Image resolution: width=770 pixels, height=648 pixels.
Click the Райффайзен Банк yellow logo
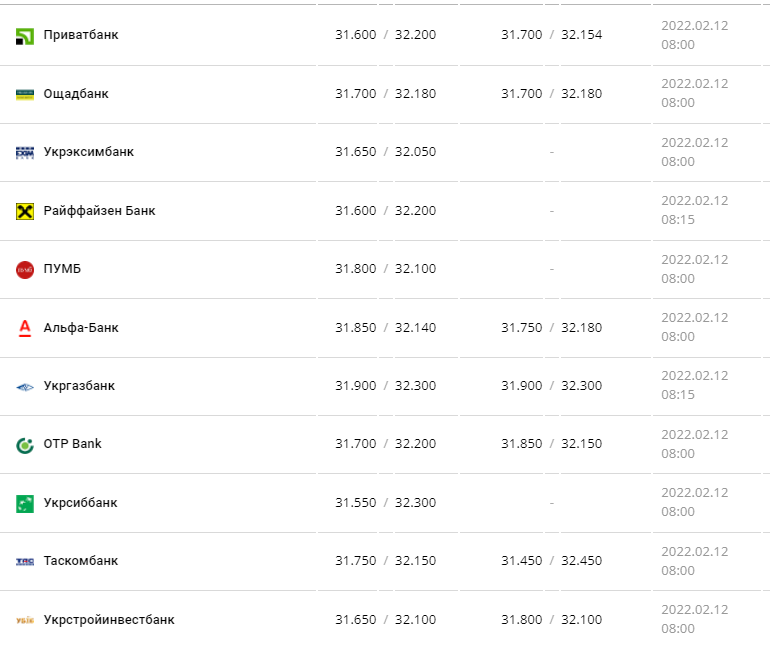[x=25, y=211]
